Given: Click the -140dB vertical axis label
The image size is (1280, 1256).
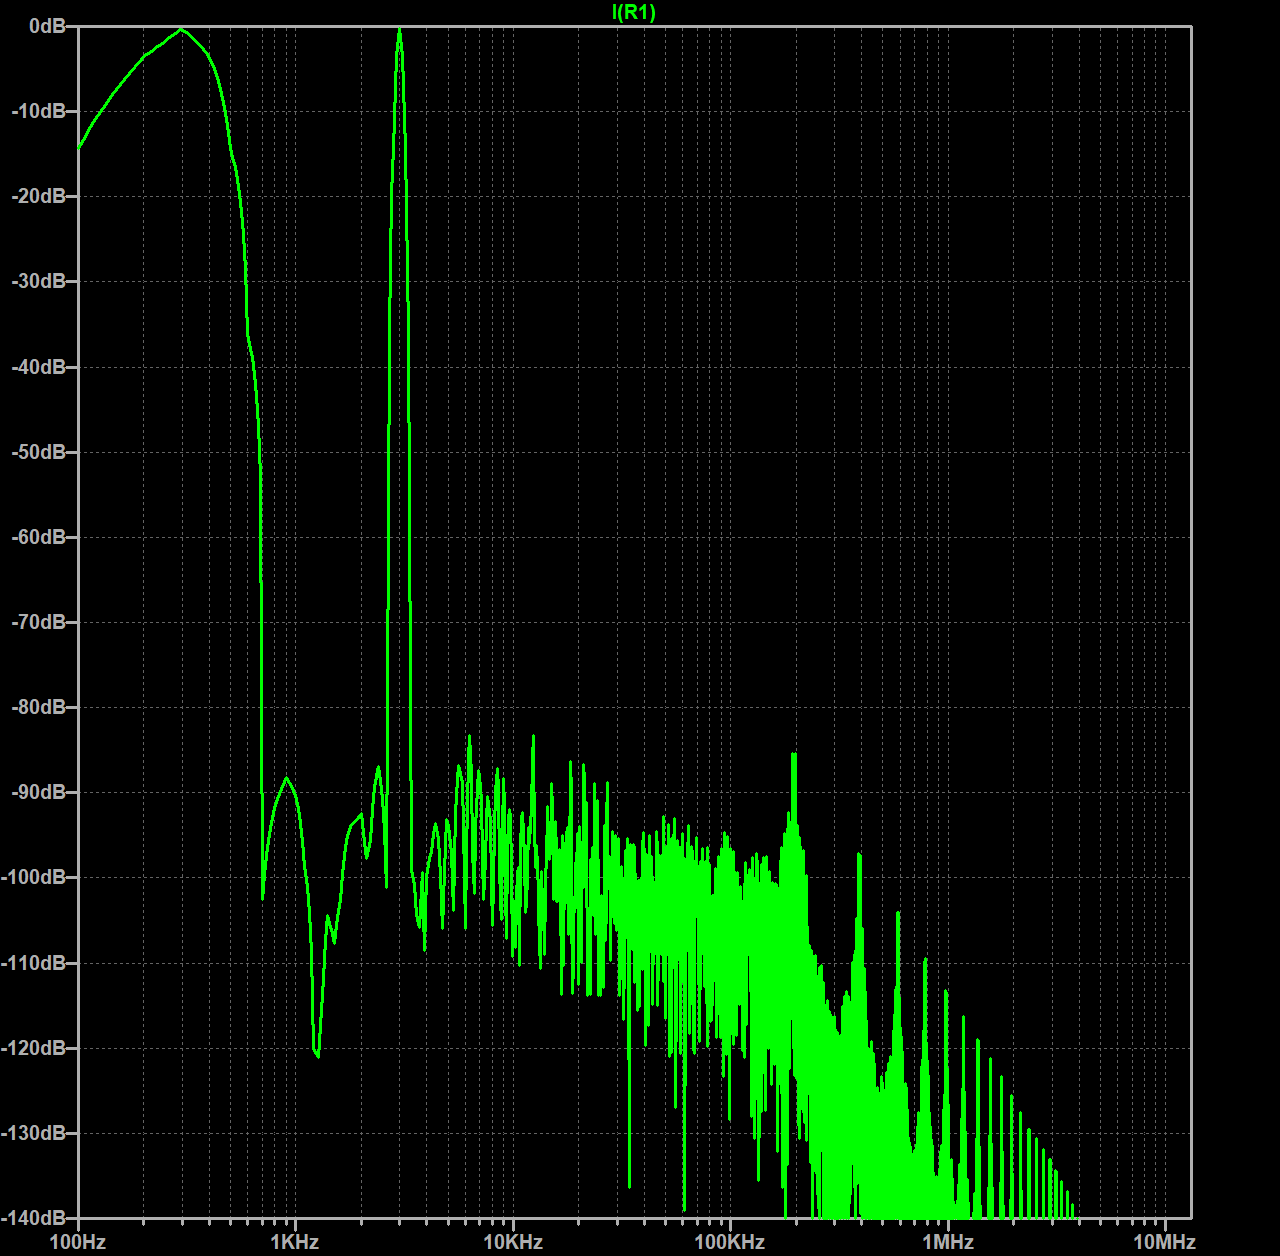Looking at the screenshot, I should [35, 1218].
